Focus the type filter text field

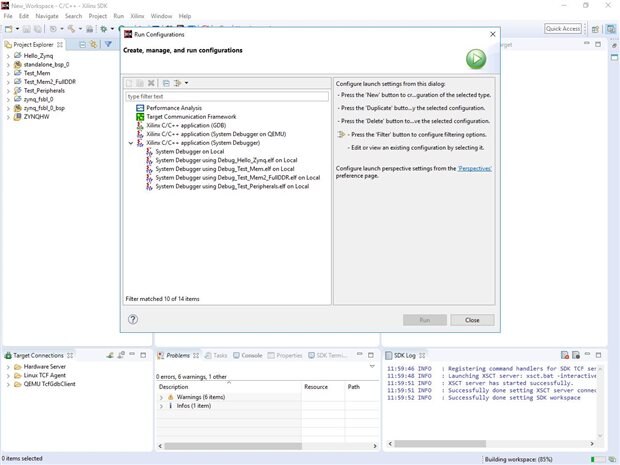227,96
